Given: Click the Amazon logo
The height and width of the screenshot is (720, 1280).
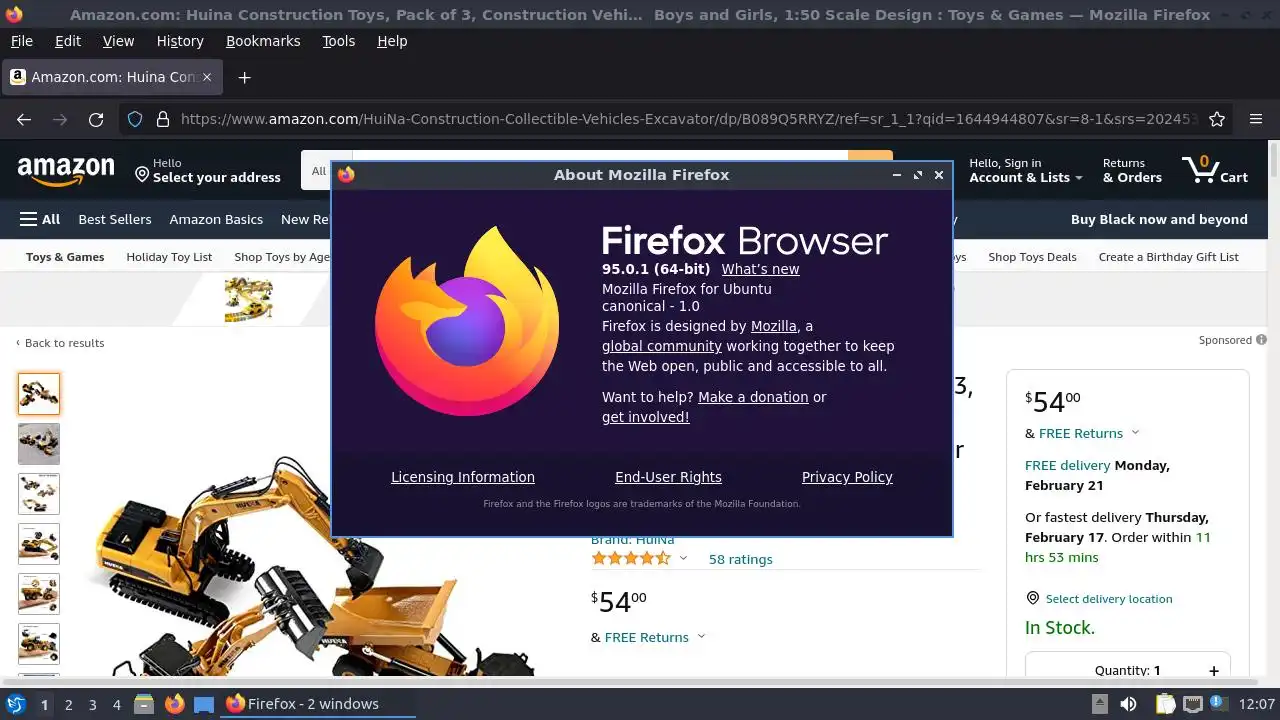Looking at the screenshot, I should coord(66,171).
